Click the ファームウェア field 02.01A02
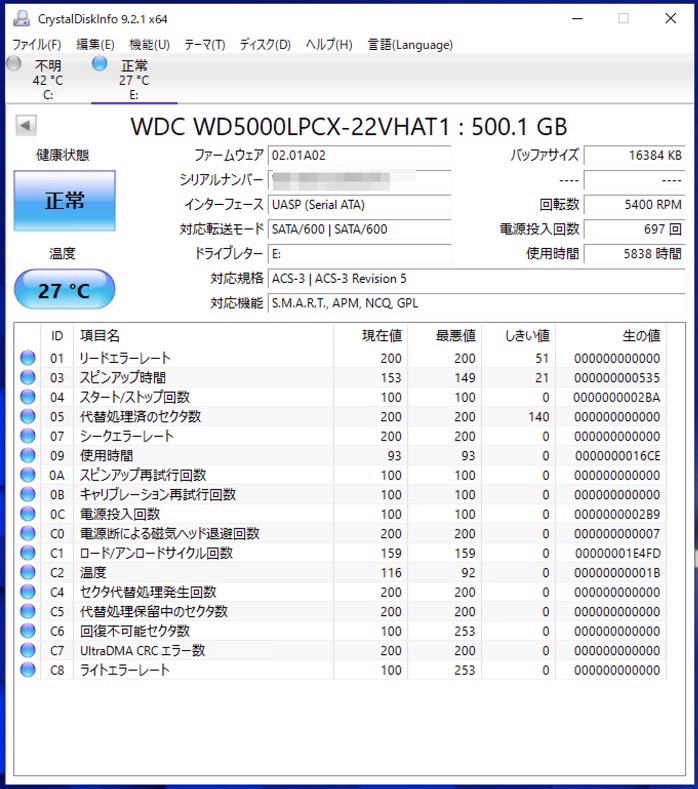The height and width of the screenshot is (789, 698). pos(359,155)
